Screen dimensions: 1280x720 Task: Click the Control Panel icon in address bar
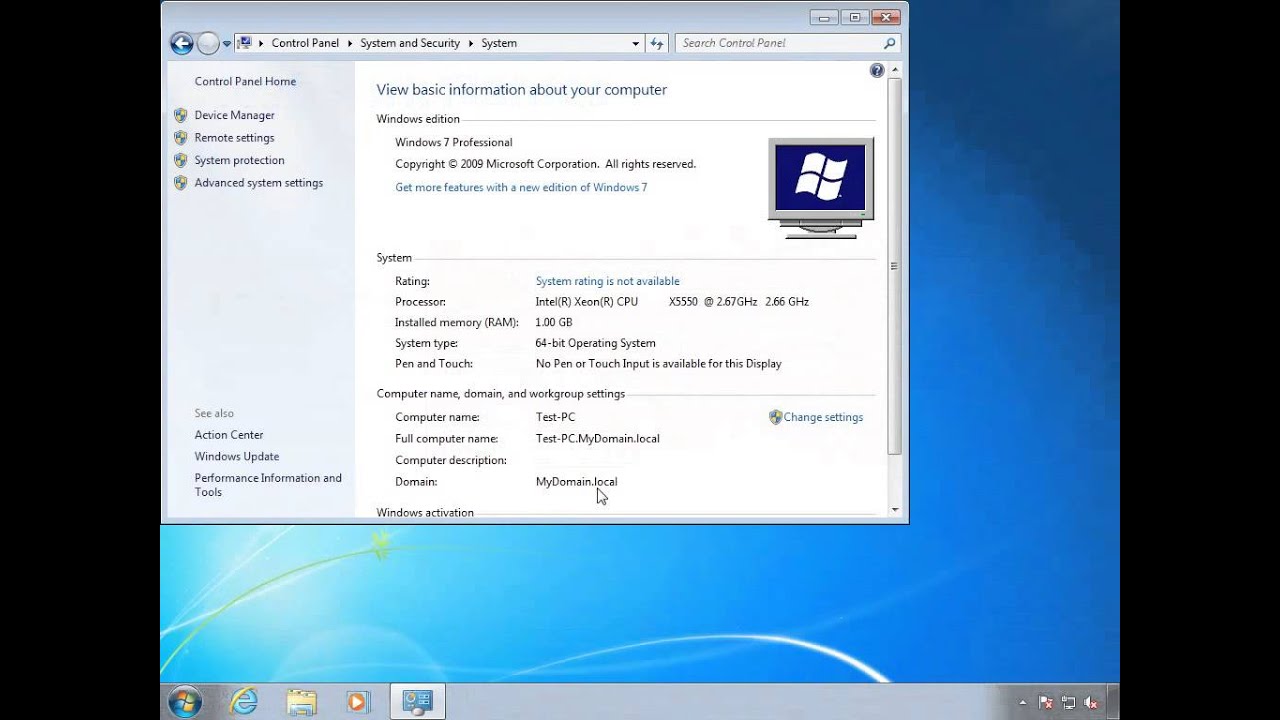(x=244, y=43)
